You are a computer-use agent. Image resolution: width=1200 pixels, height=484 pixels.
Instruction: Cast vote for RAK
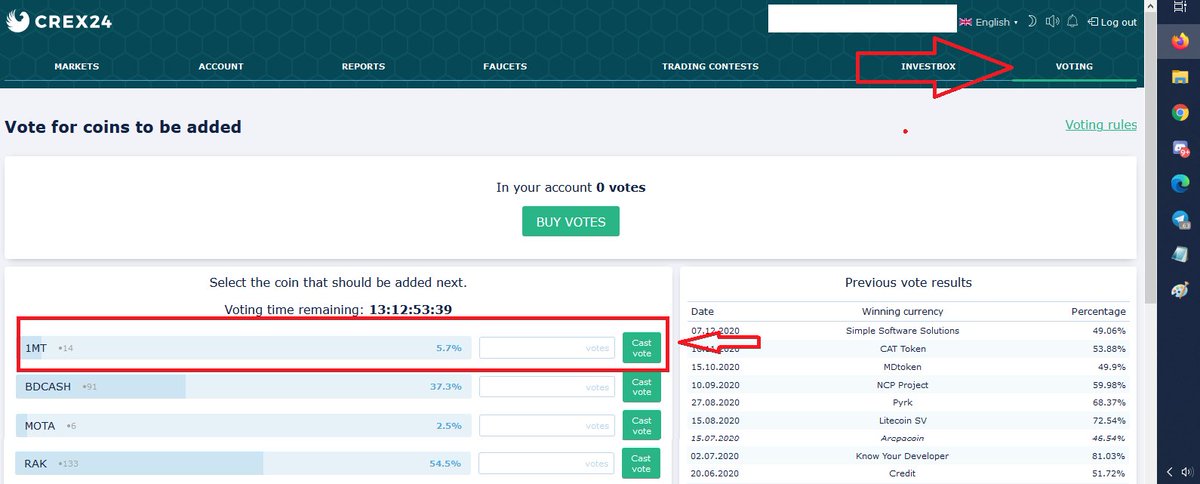click(x=641, y=464)
